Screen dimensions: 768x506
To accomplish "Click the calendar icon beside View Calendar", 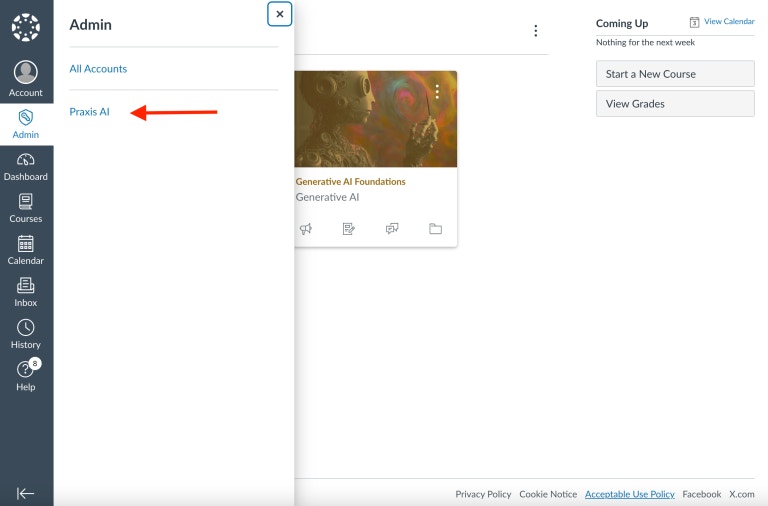I will click(695, 22).
